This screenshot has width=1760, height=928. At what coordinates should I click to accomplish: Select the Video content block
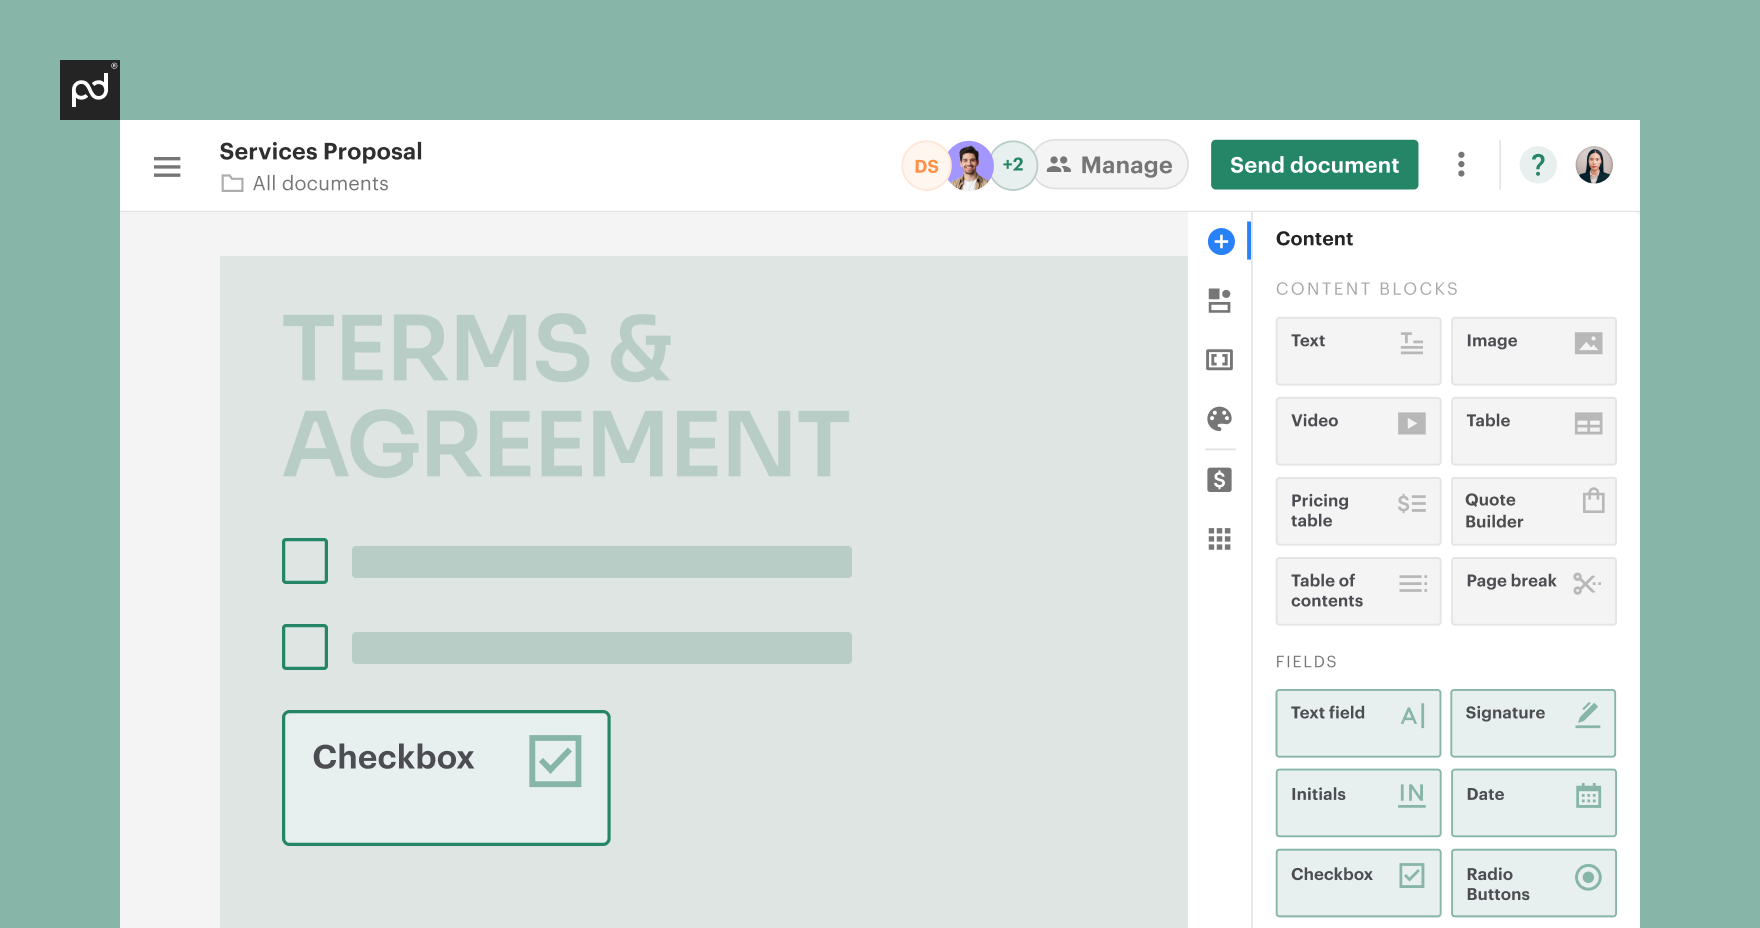point(1358,431)
